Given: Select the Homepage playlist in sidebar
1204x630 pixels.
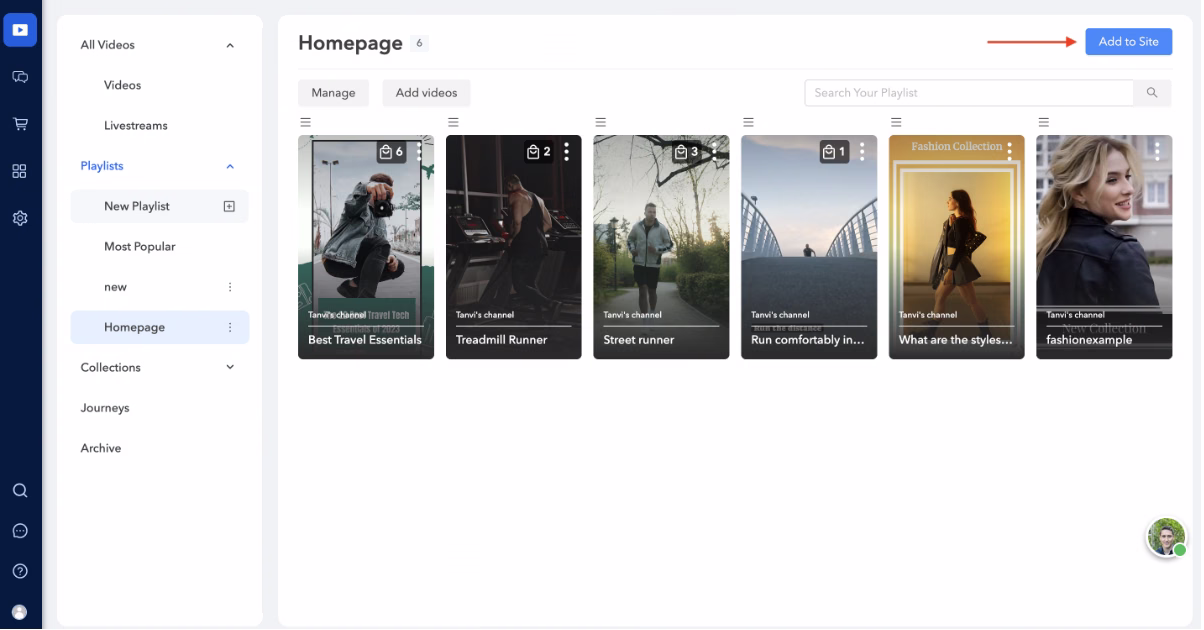Looking at the screenshot, I should (x=160, y=327).
